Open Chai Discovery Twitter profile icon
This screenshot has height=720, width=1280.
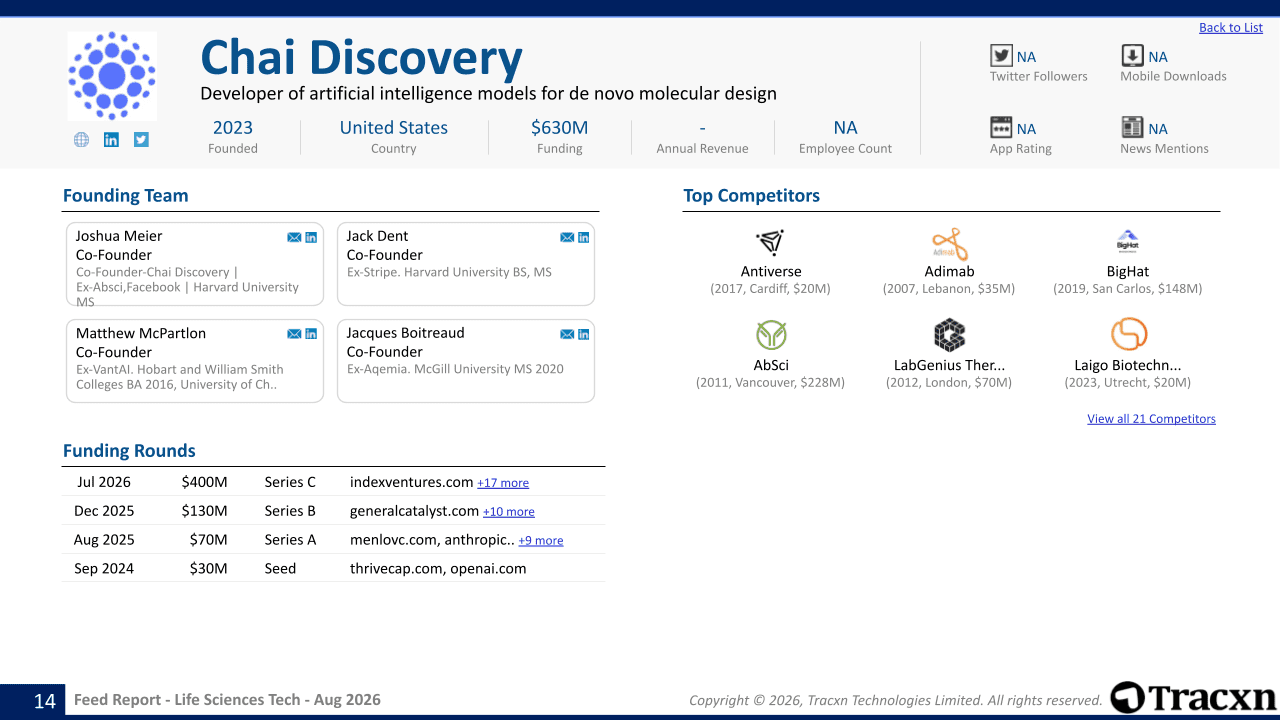coord(141,140)
